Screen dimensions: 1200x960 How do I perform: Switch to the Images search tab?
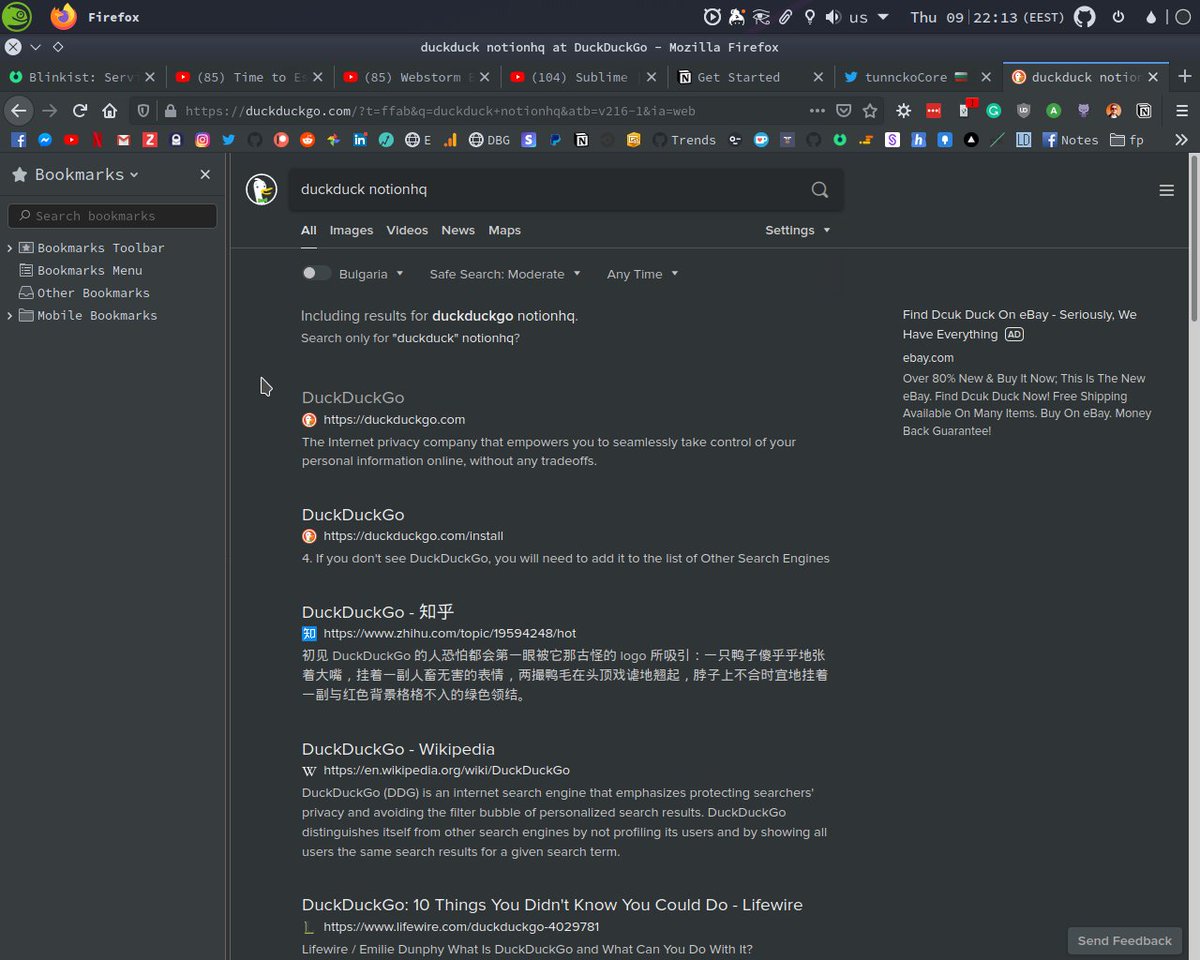(x=351, y=230)
